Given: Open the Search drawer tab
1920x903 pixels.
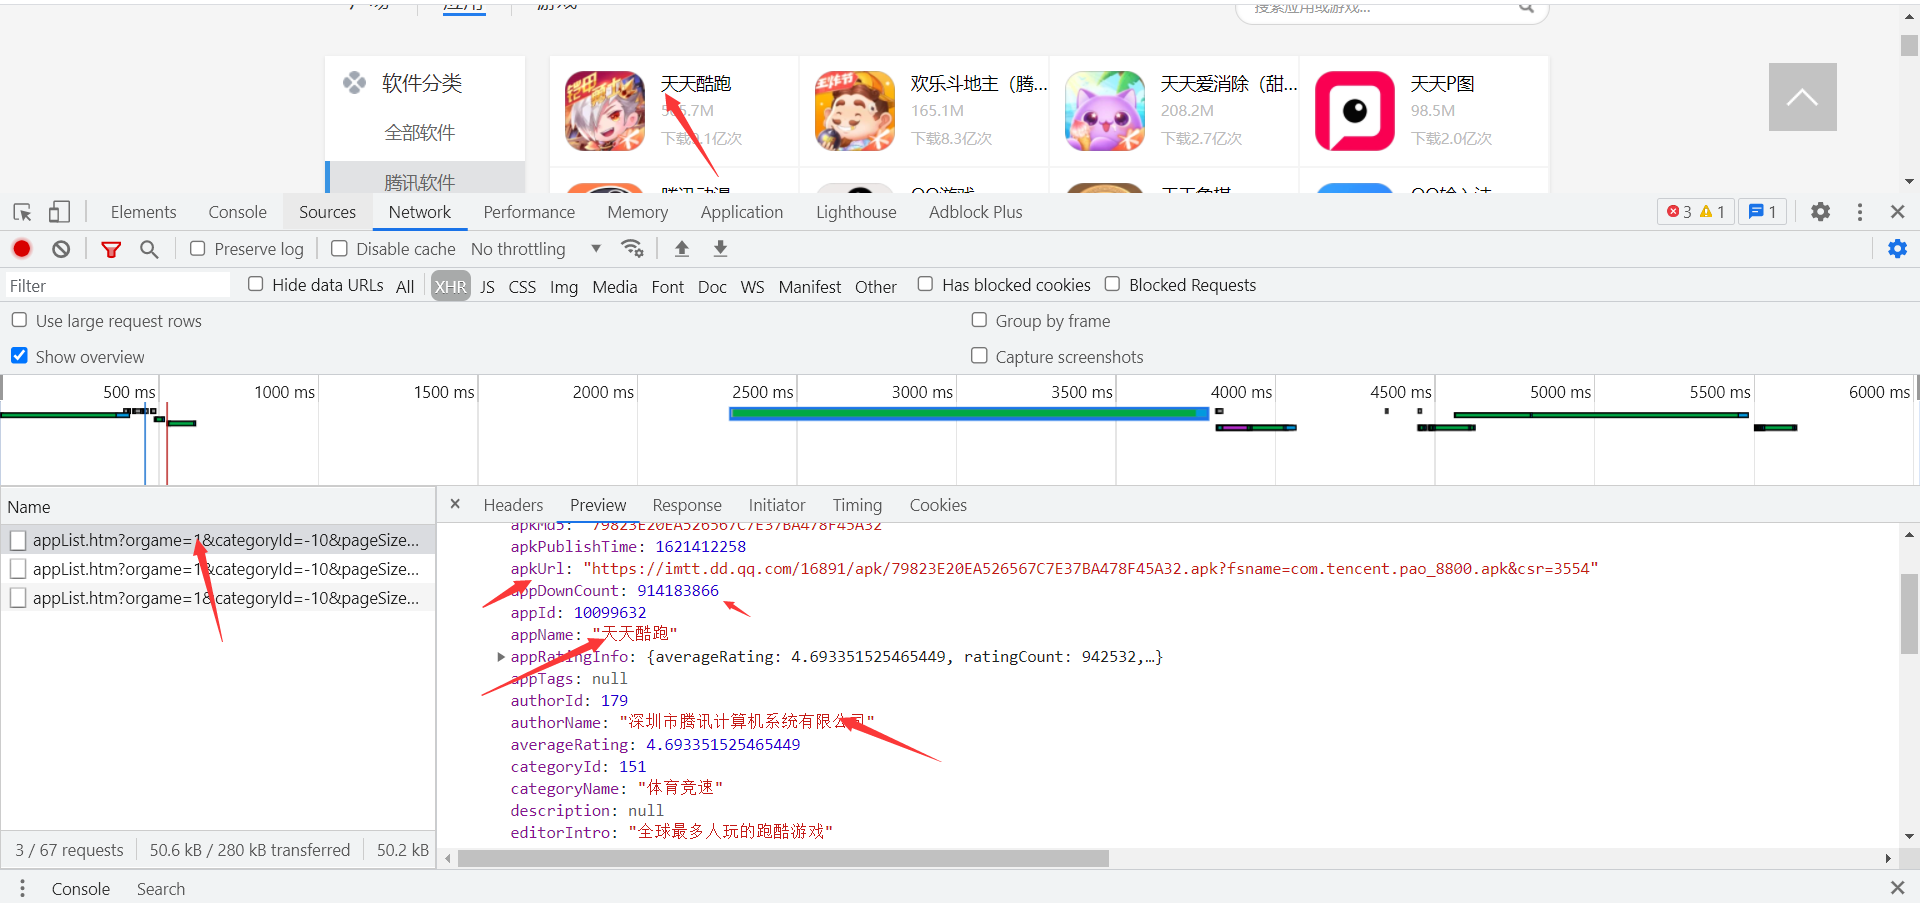Looking at the screenshot, I should (161, 888).
